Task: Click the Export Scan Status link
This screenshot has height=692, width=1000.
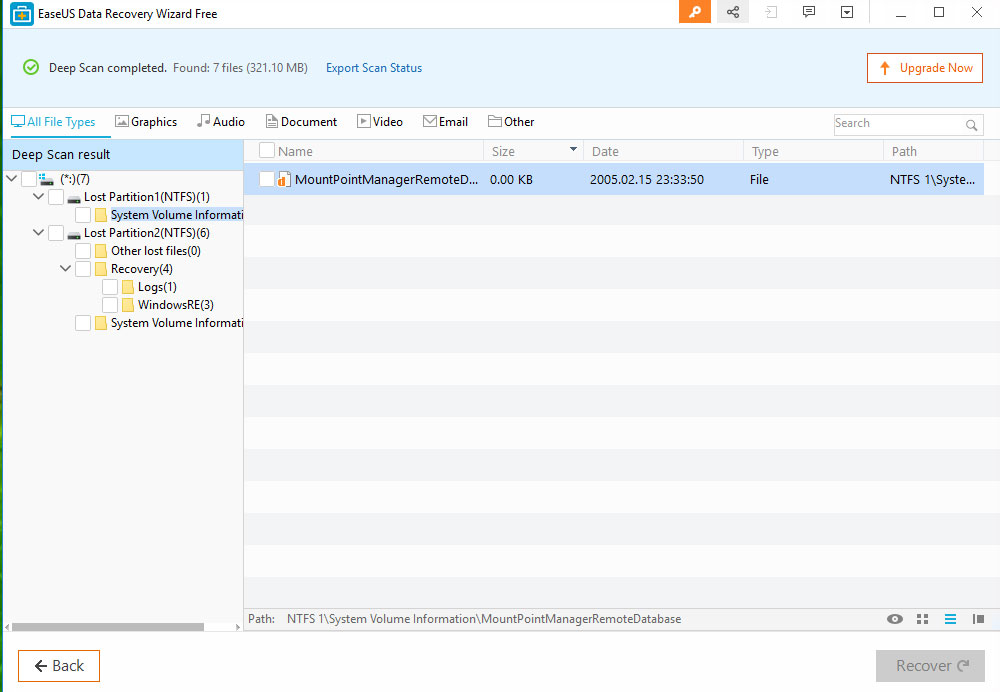Action: pos(374,68)
